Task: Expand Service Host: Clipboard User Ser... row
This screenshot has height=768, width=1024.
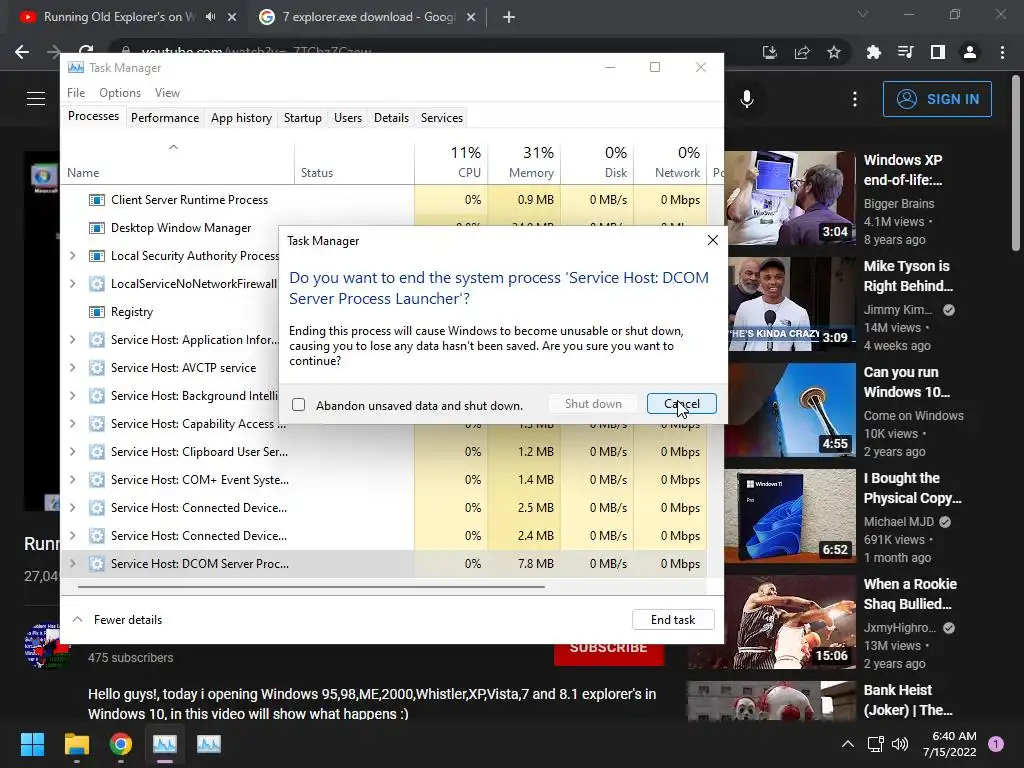Action: coord(72,452)
